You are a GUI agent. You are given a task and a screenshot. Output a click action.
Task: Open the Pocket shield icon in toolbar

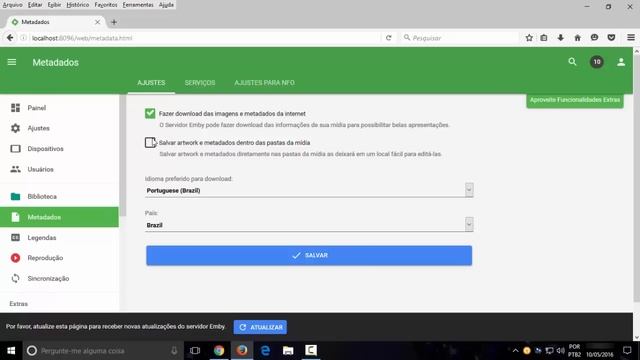click(611, 38)
